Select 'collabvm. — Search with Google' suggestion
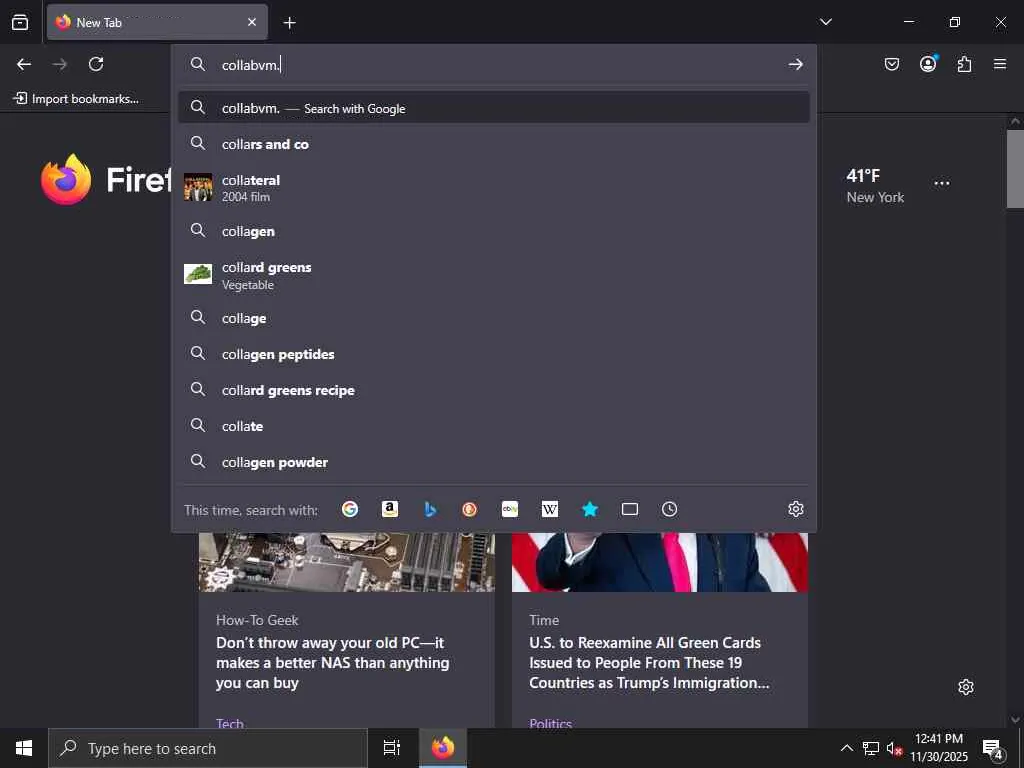Viewport: 1024px width, 768px height. 494,108
